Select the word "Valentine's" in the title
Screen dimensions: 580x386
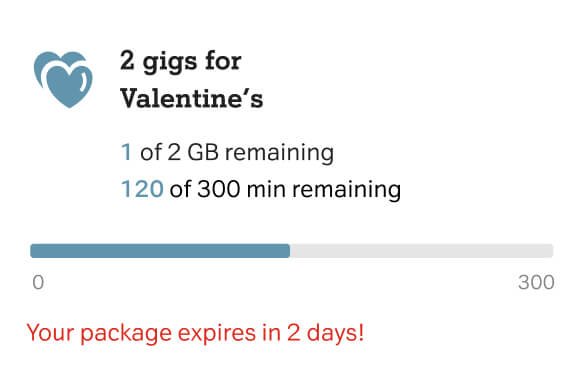point(191,99)
